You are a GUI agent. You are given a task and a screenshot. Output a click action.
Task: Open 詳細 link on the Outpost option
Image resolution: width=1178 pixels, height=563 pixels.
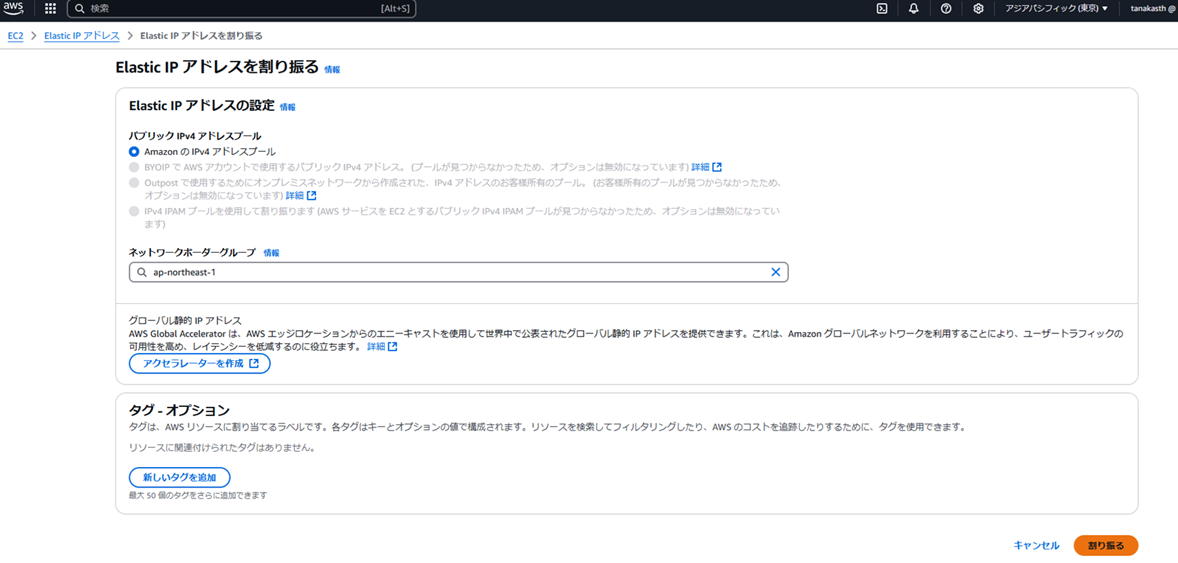(x=301, y=195)
